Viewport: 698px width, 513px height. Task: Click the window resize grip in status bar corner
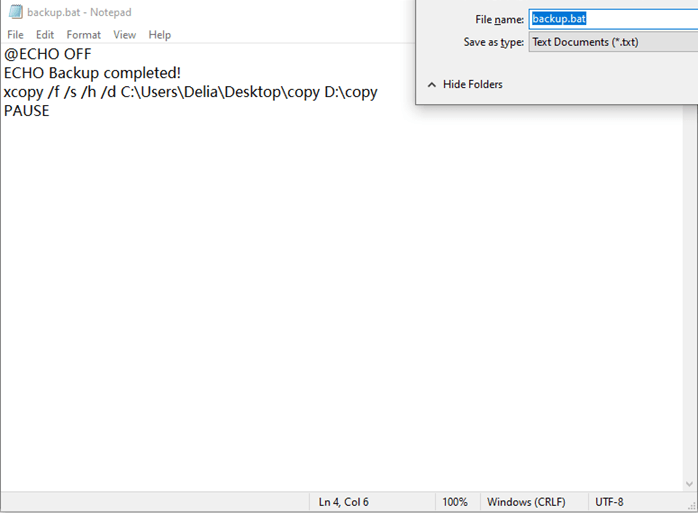click(690, 505)
